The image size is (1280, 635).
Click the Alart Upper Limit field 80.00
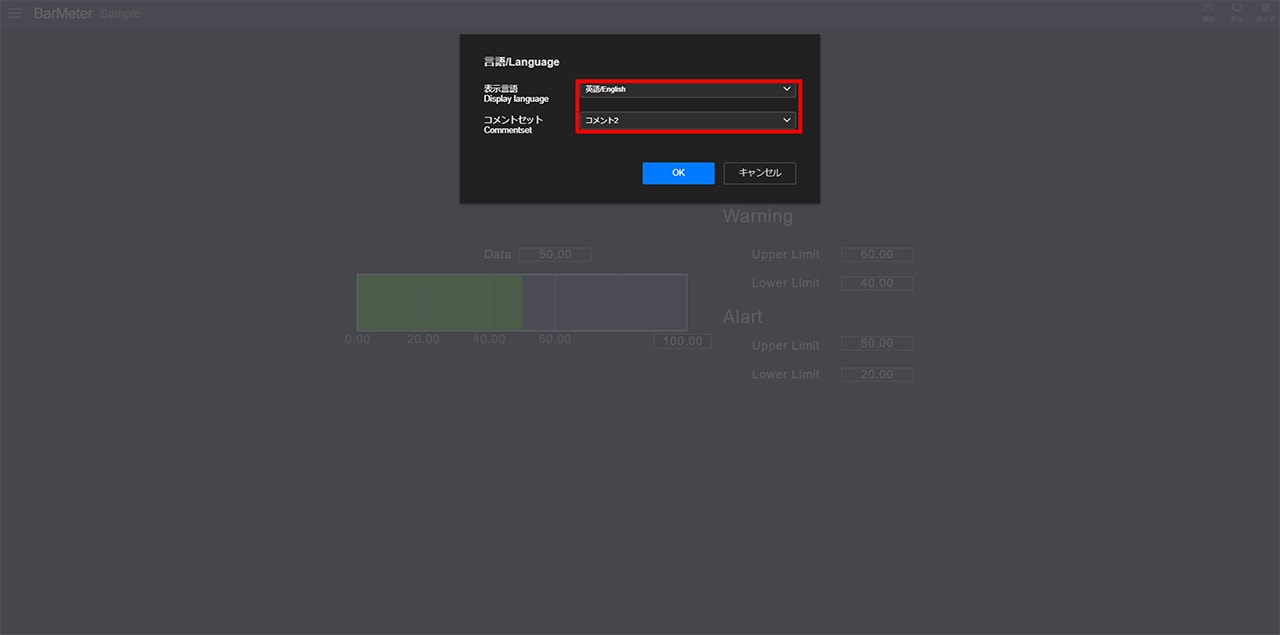(x=877, y=344)
